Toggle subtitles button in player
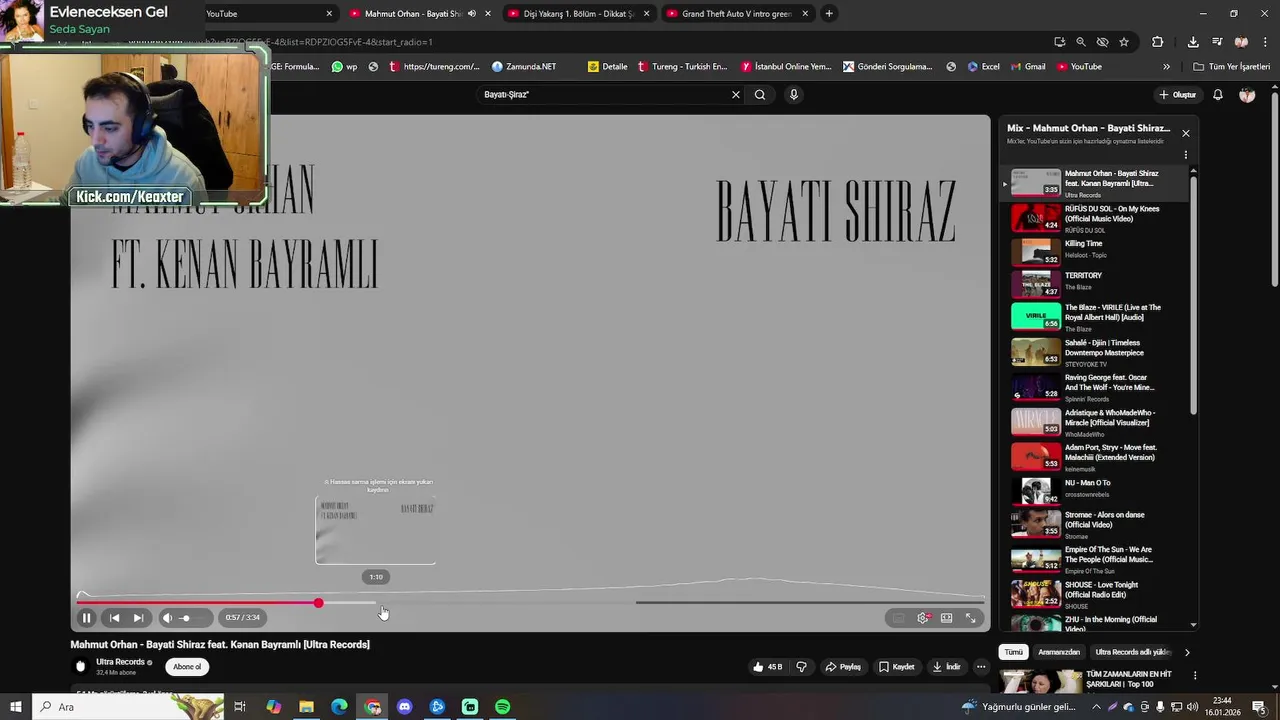 click(x=898, y=618)
